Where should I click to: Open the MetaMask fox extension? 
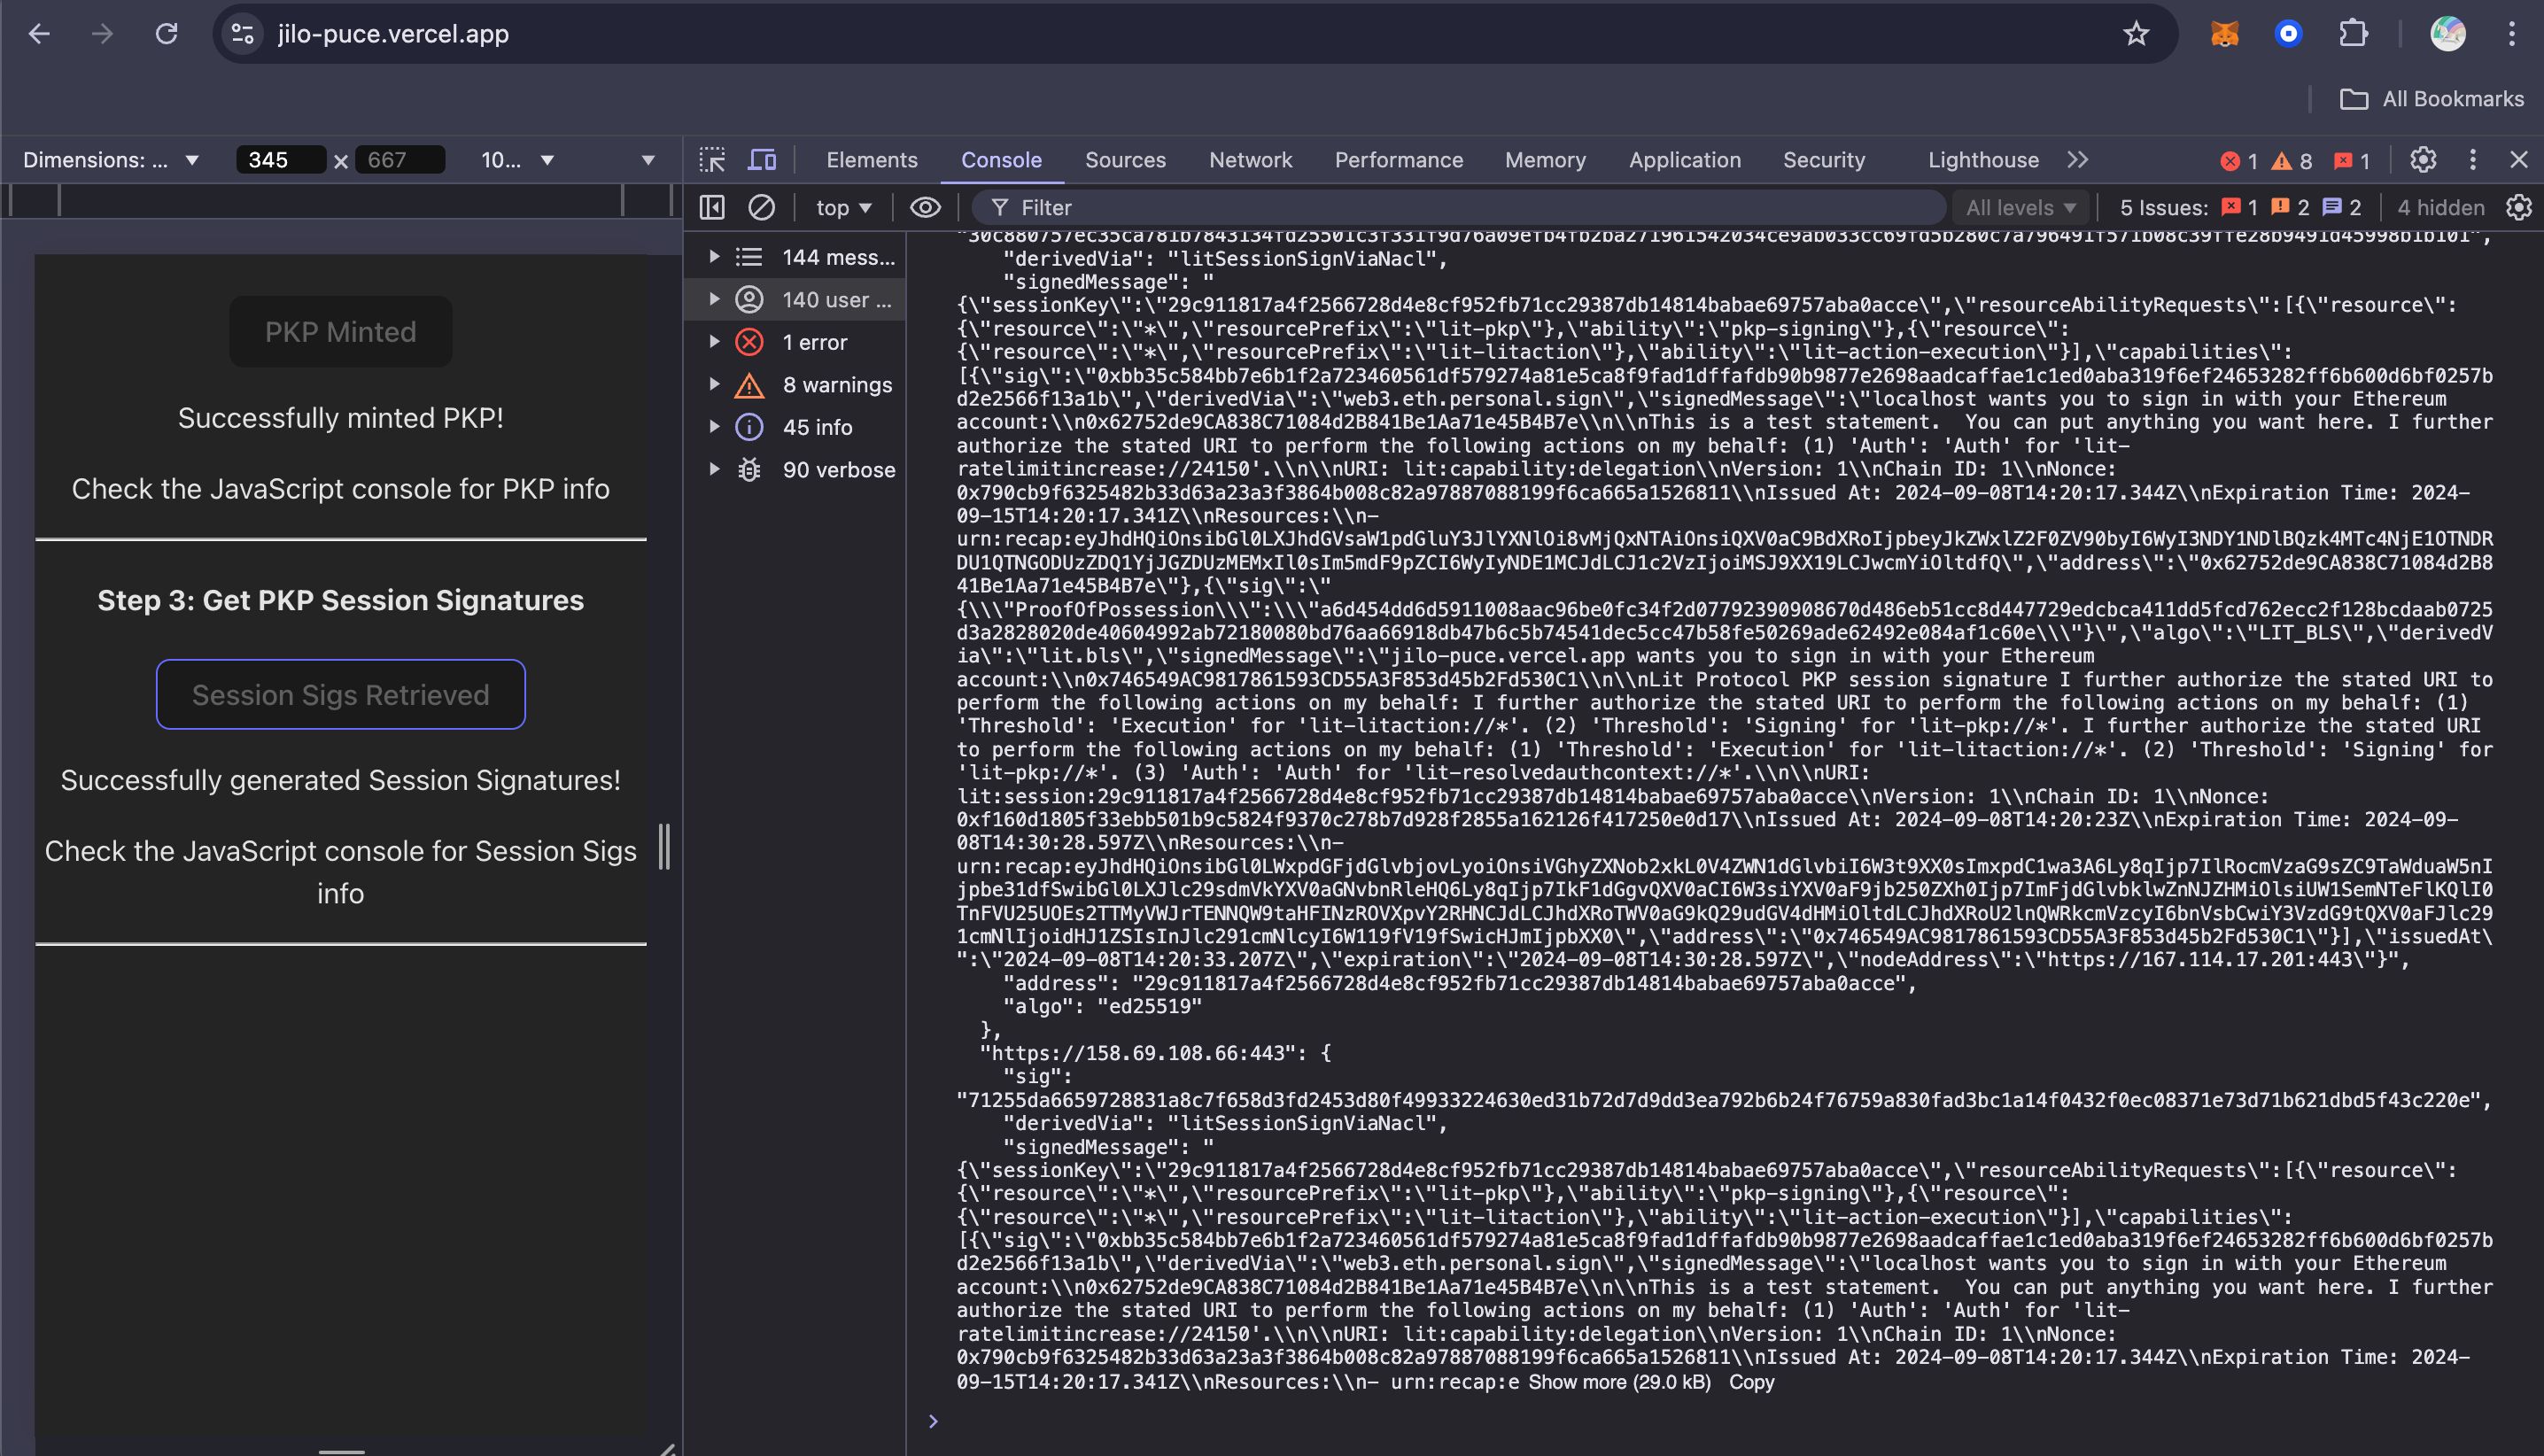click(2225, 34)
